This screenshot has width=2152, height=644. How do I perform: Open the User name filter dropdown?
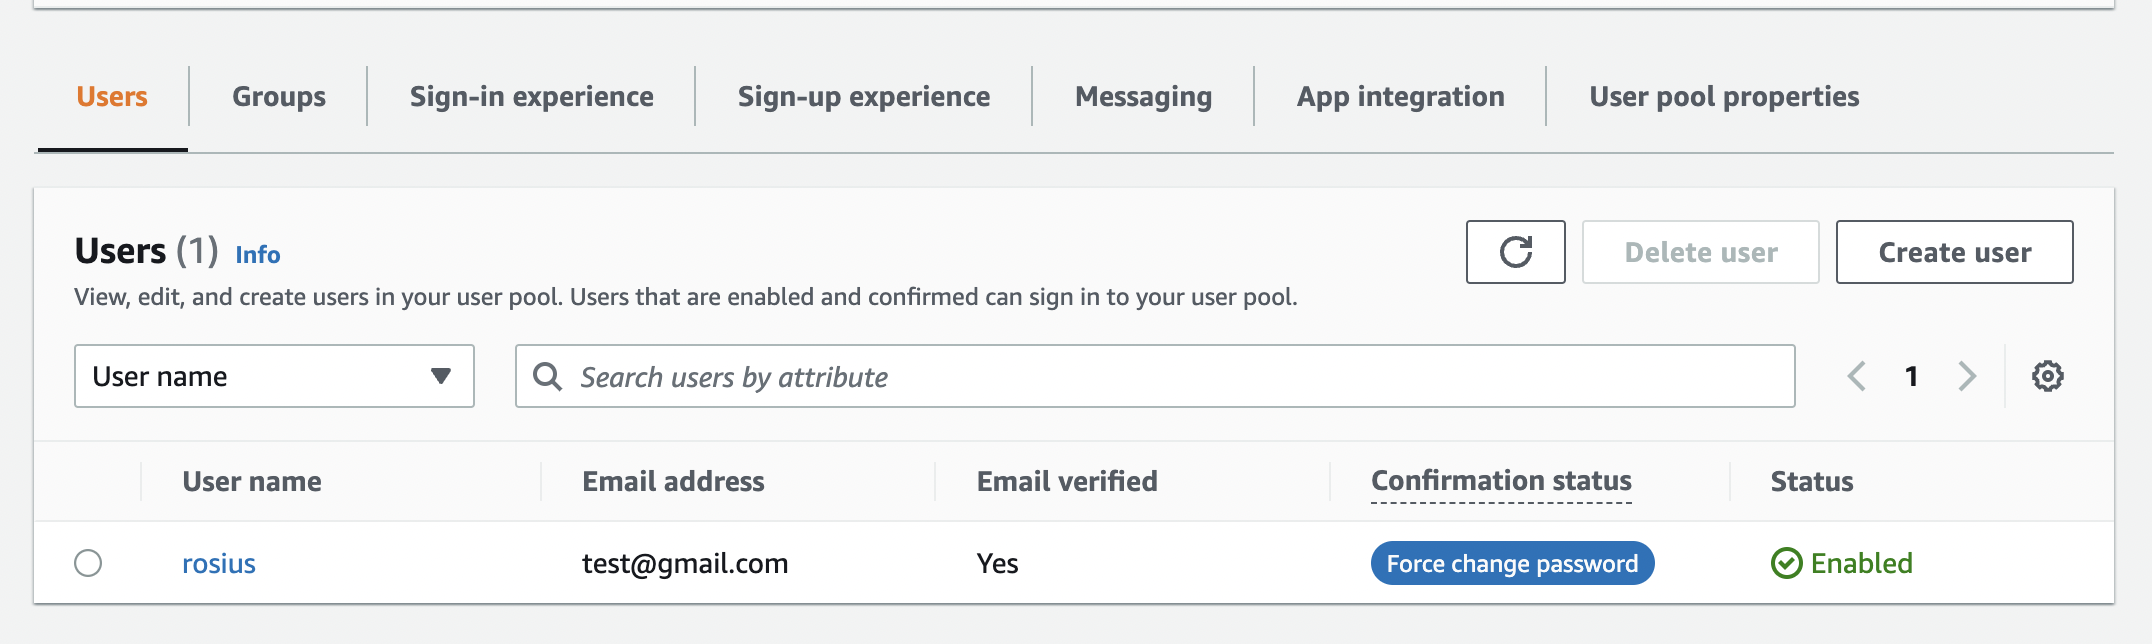point(274,376)
